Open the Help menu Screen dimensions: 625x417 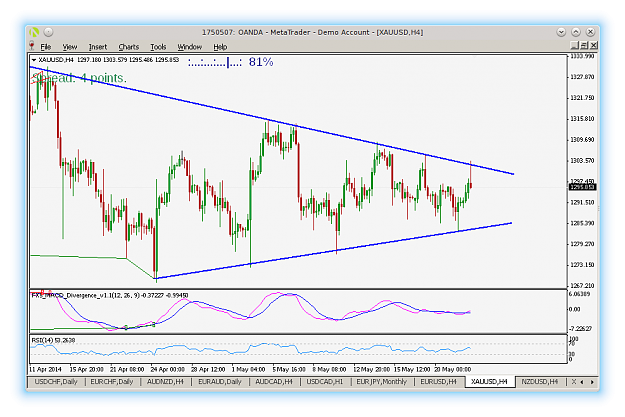[220, 47]
